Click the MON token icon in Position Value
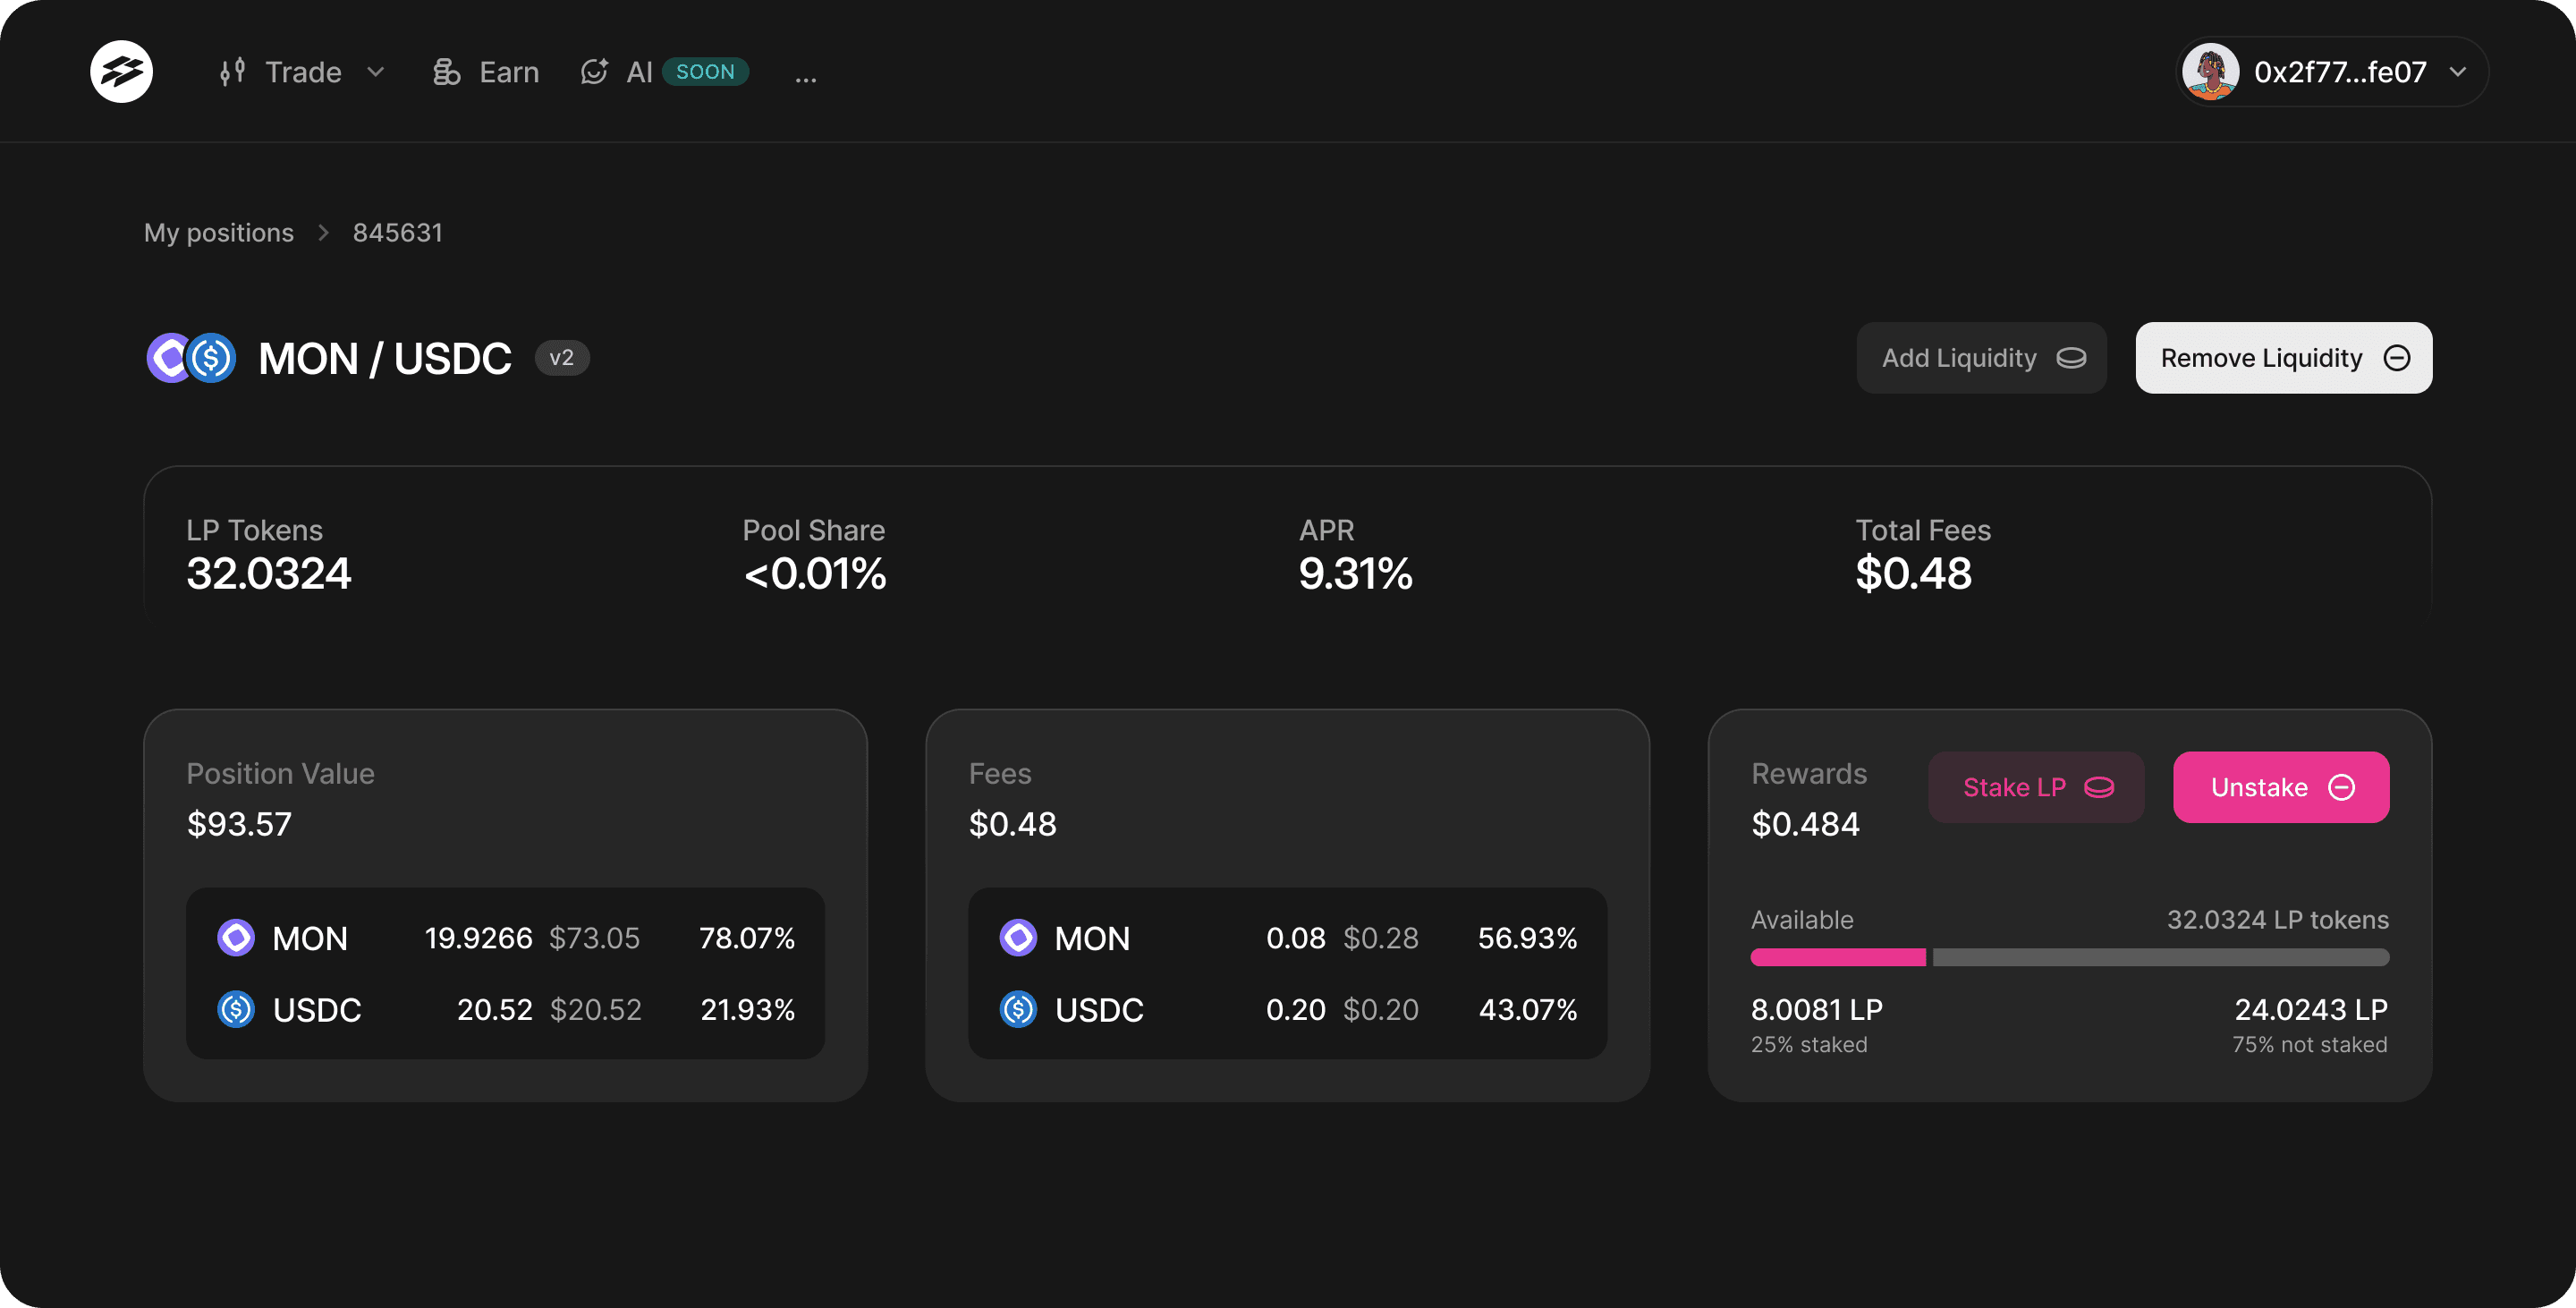 tap(236, 938)
